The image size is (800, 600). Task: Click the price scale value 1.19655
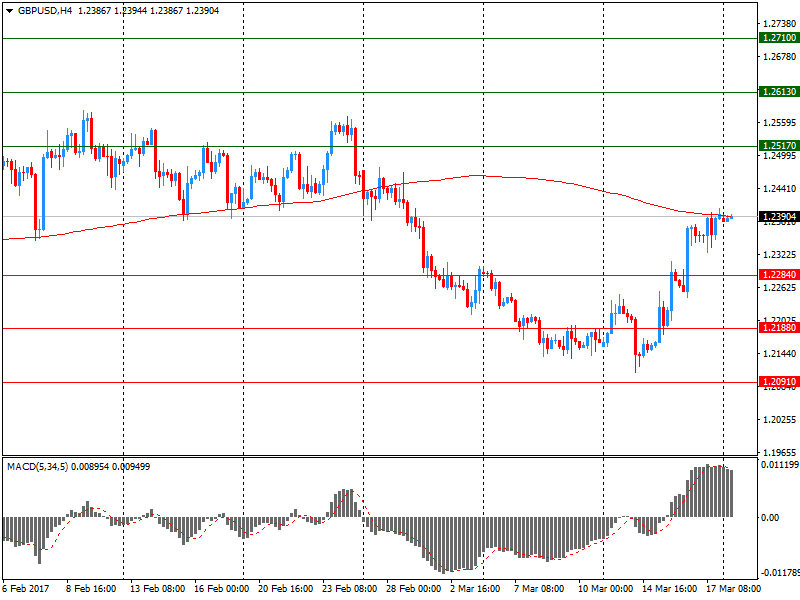pyautogui.click(x=780, y=452)
